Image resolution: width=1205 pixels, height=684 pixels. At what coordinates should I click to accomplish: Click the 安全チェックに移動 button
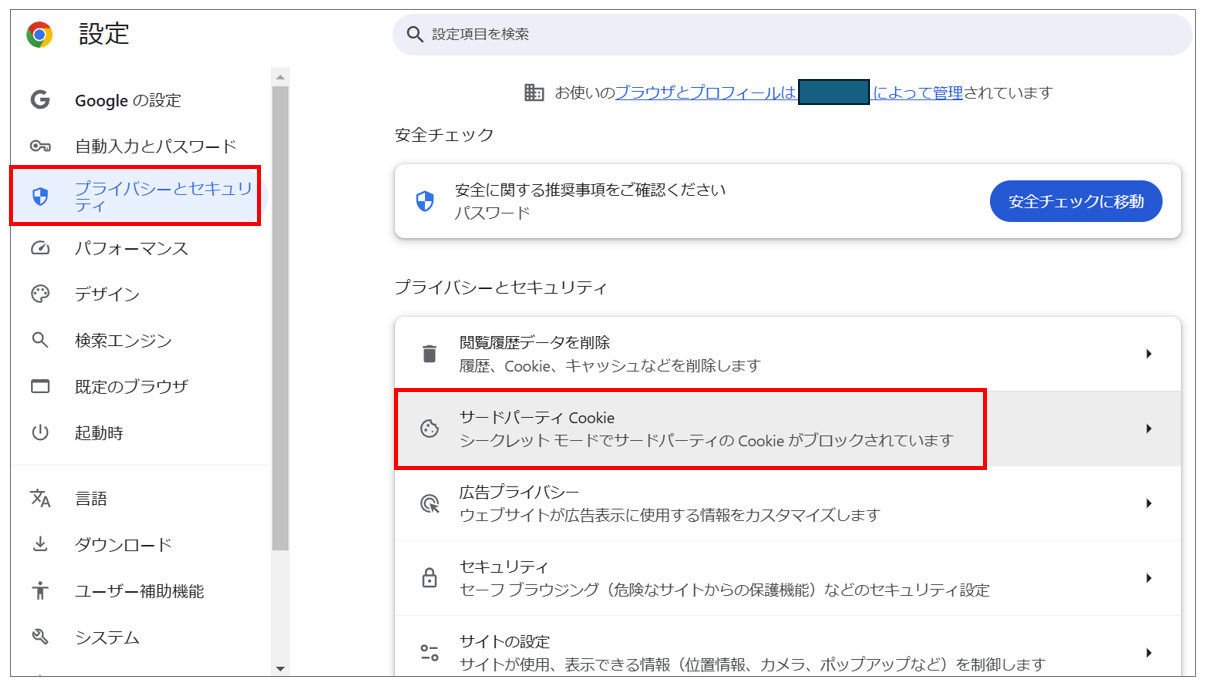tap(1075, 201)
